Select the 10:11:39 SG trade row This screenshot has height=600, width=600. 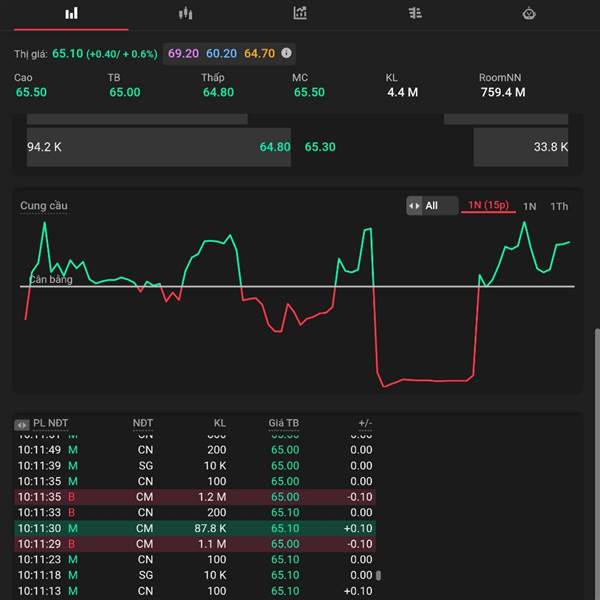pyautogui.click(x=195, y=465)
